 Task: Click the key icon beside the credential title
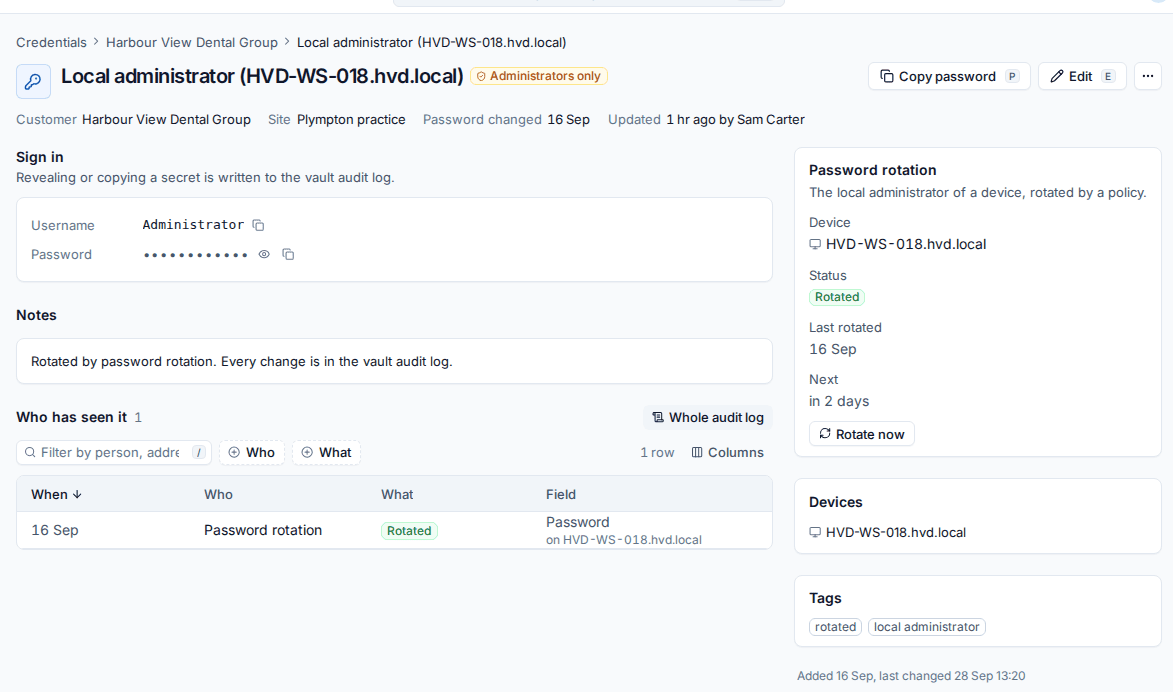tap(33, 82)
